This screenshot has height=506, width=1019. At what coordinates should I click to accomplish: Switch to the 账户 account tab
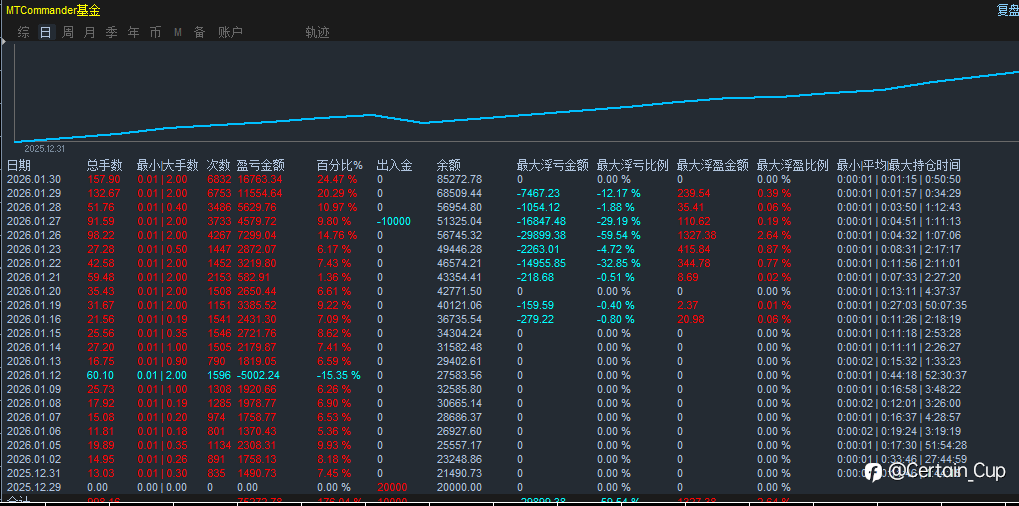click(x=230, y=32)
